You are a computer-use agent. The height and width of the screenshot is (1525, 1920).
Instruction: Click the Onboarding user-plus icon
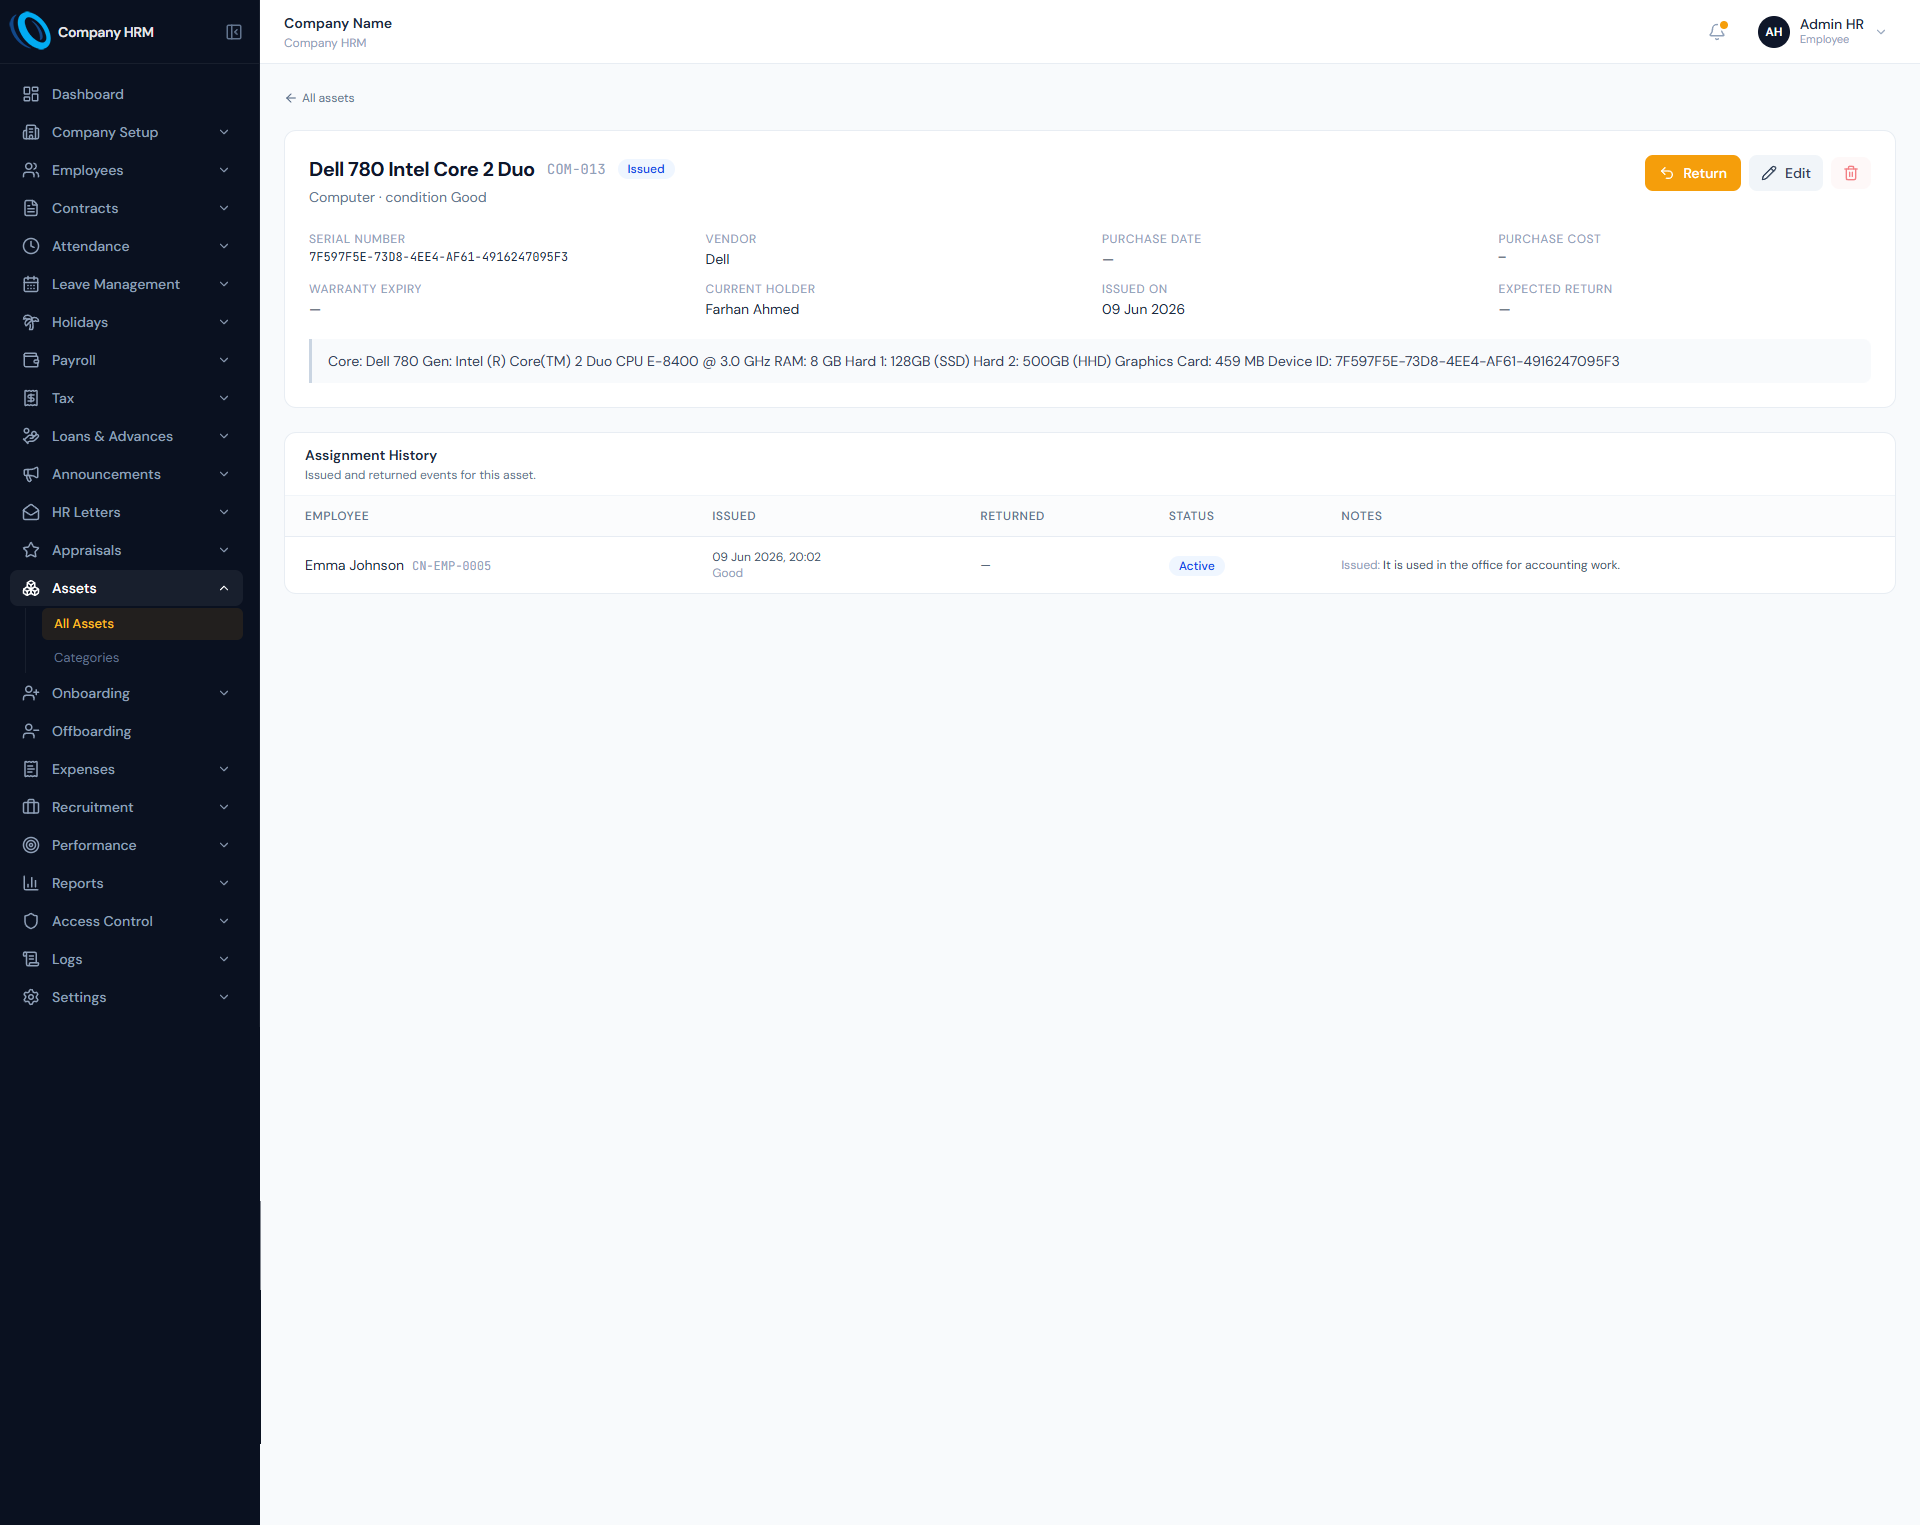click(31, 693)
